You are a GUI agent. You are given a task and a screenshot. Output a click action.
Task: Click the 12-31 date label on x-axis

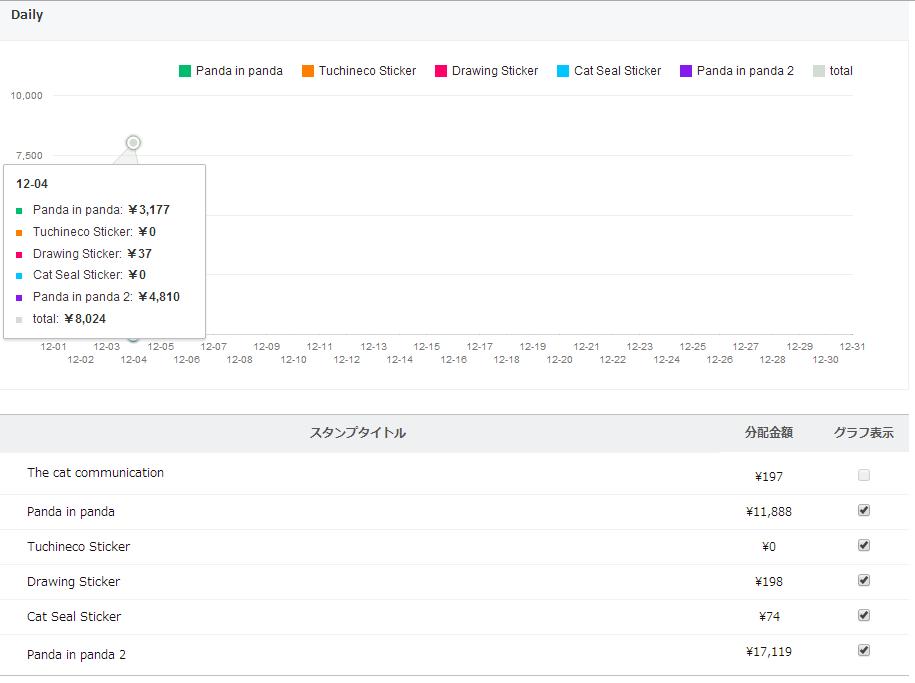tap(852, 346)
